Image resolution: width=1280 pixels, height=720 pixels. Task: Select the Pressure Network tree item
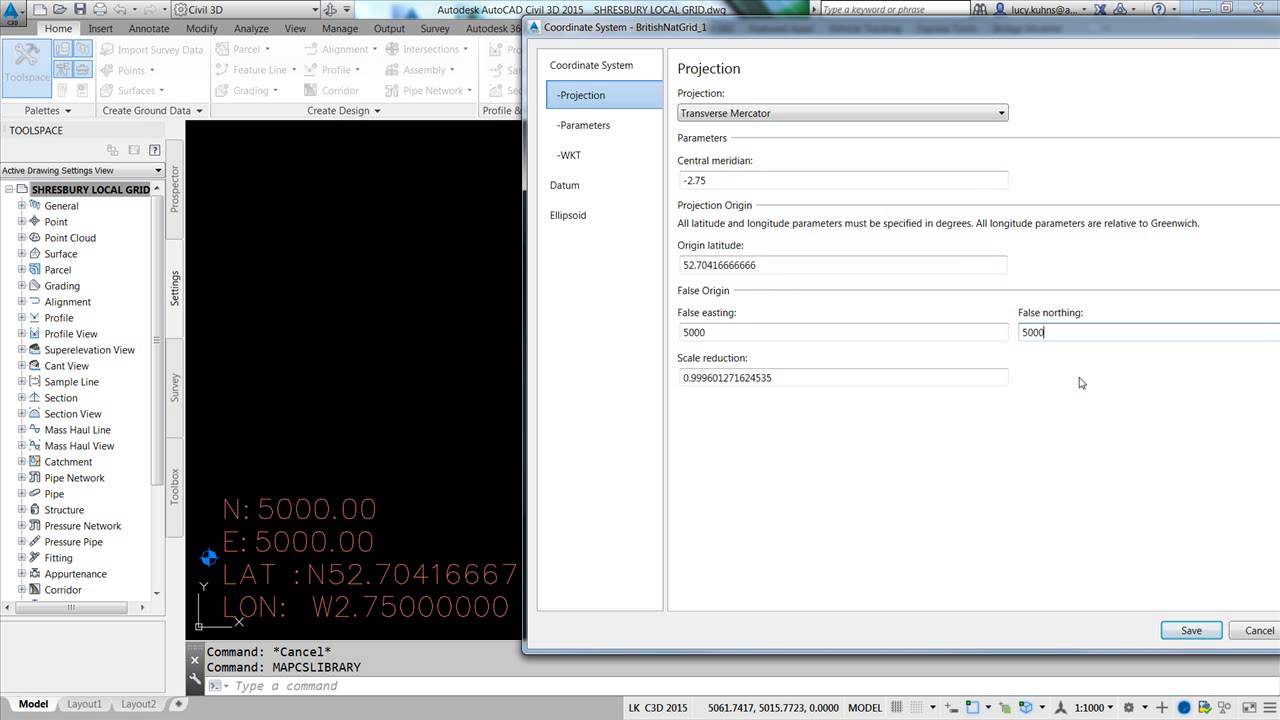click(x=82, y=525)
